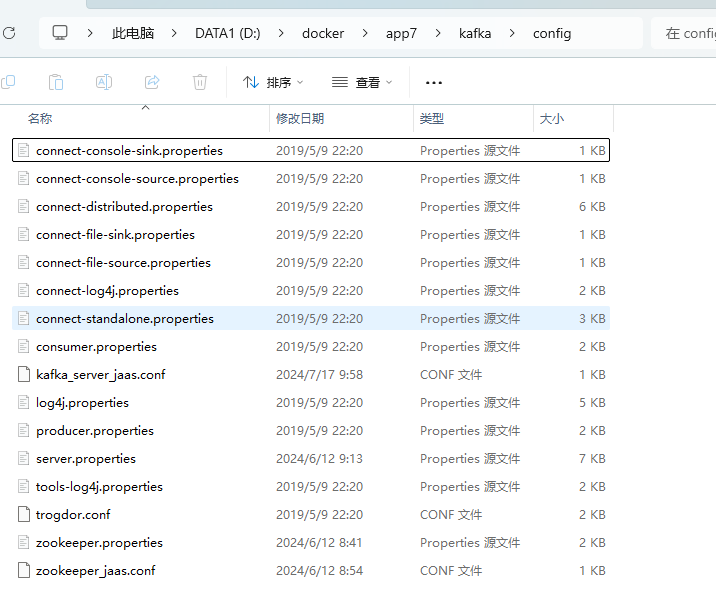The height and width of the screenshot is (599, 716).
Task: Select file name log4j.properties
Action: click(x=82, y=403)
